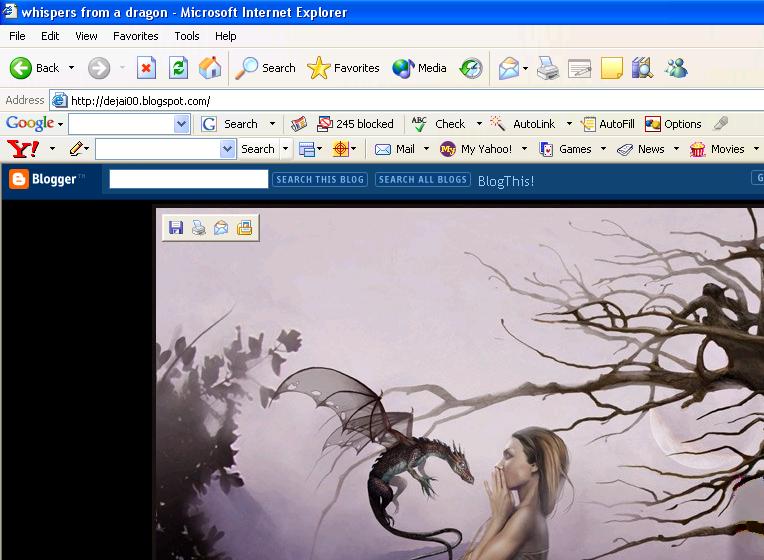Expand the Mail toolbar icon dropdown arrow
The width and height of the screenshot is (764, 560).
coord(525,68)
